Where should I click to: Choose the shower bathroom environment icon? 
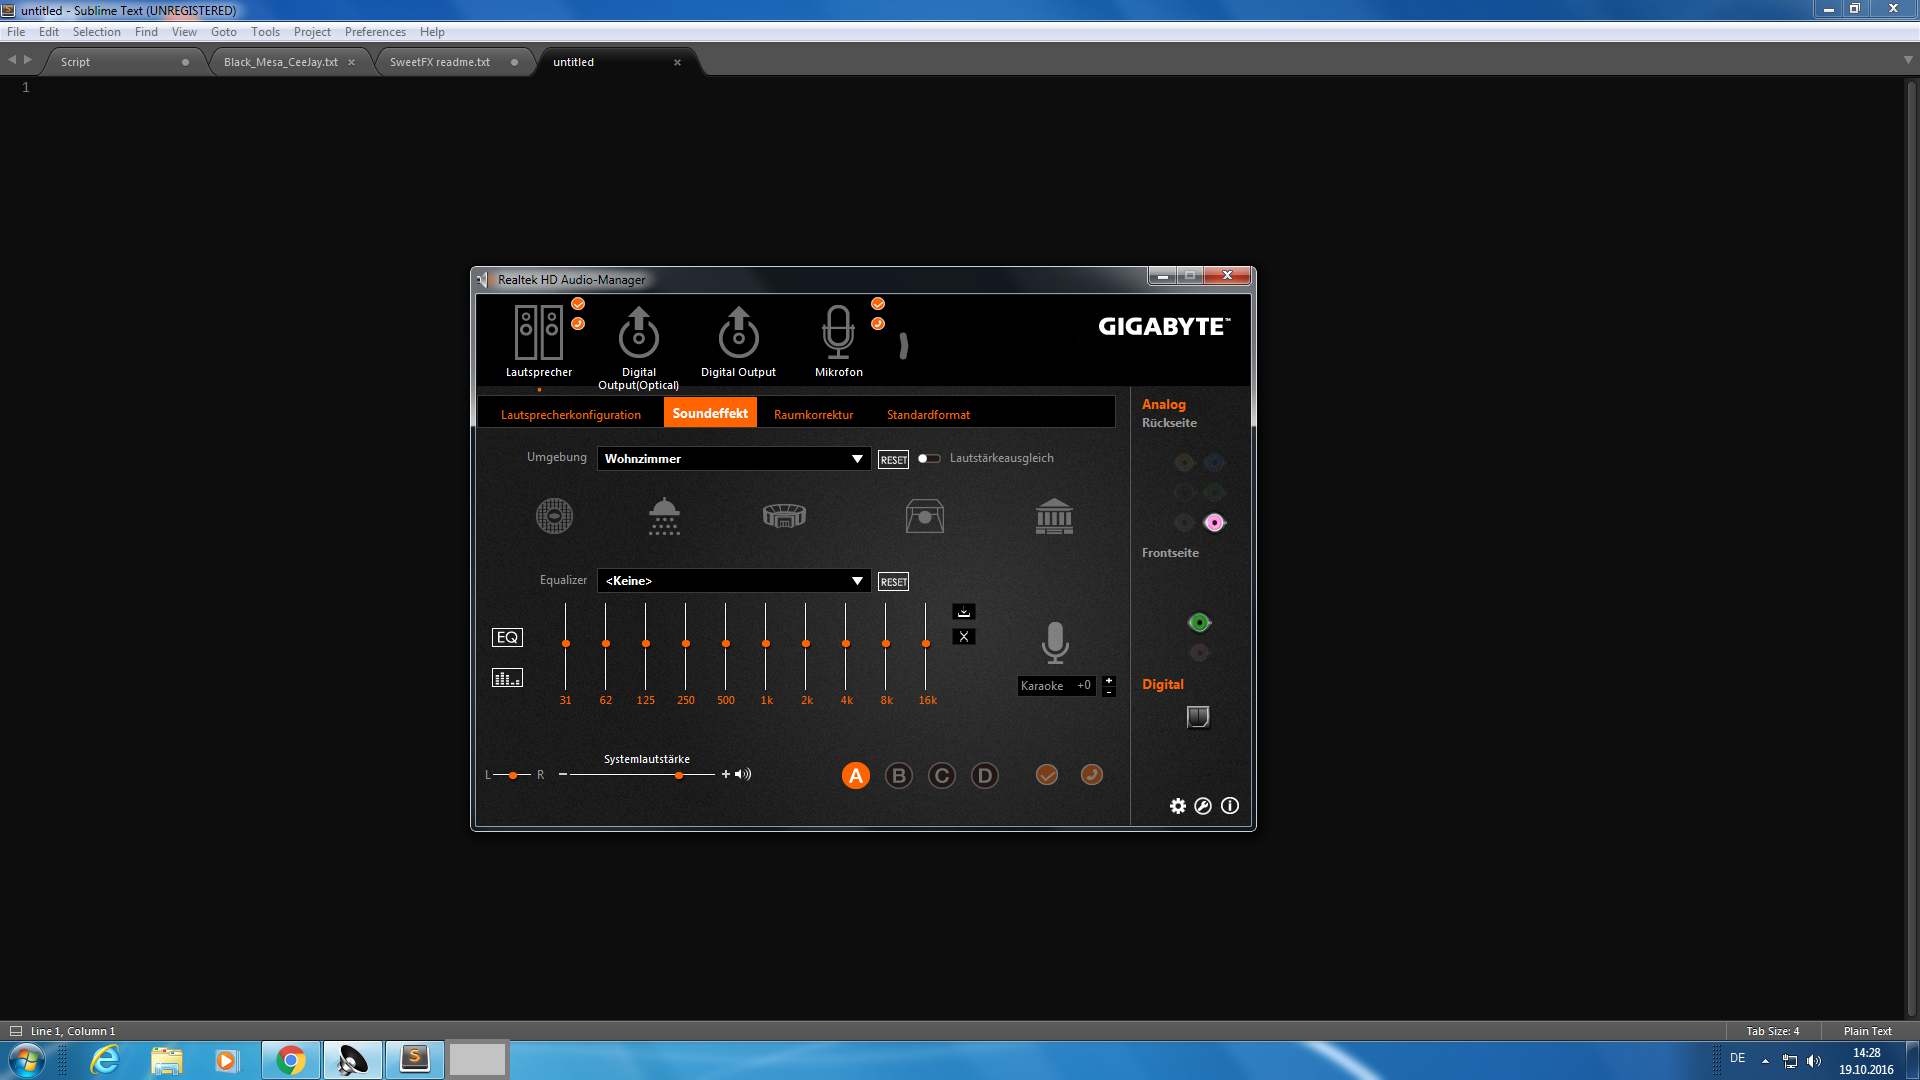[x=664, y=517]
